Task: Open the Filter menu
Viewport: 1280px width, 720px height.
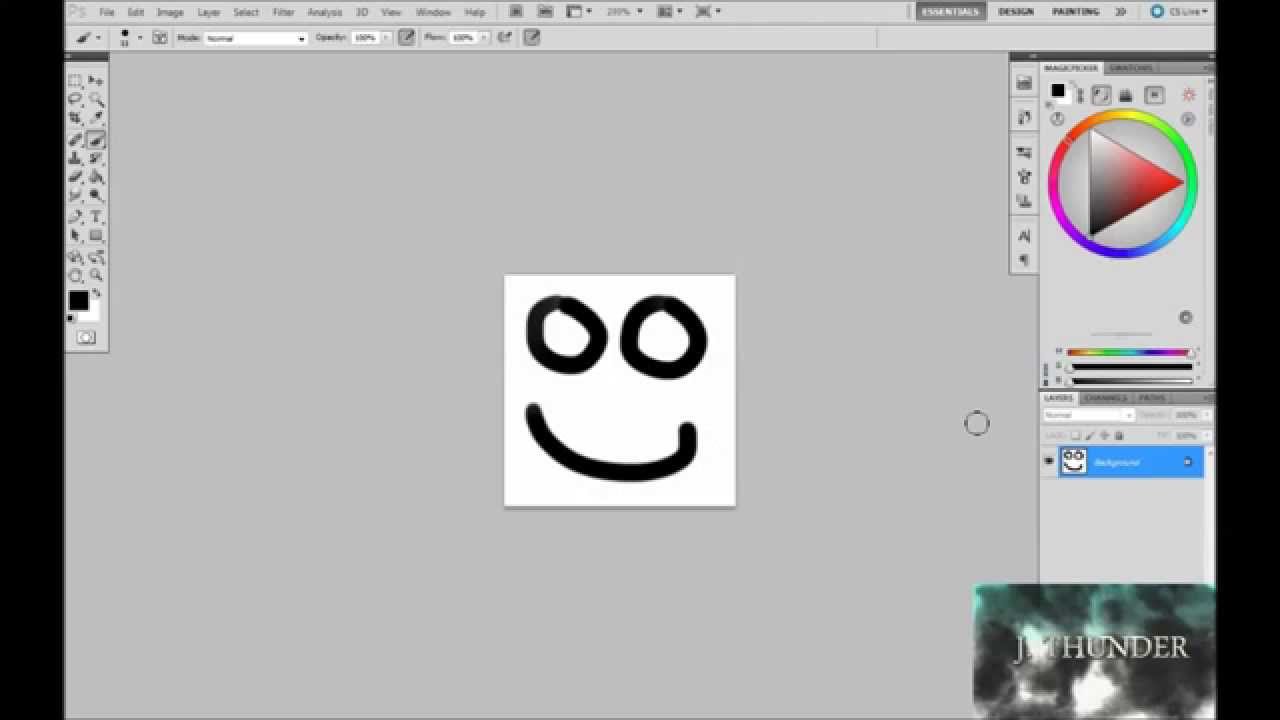Action: 284,12
